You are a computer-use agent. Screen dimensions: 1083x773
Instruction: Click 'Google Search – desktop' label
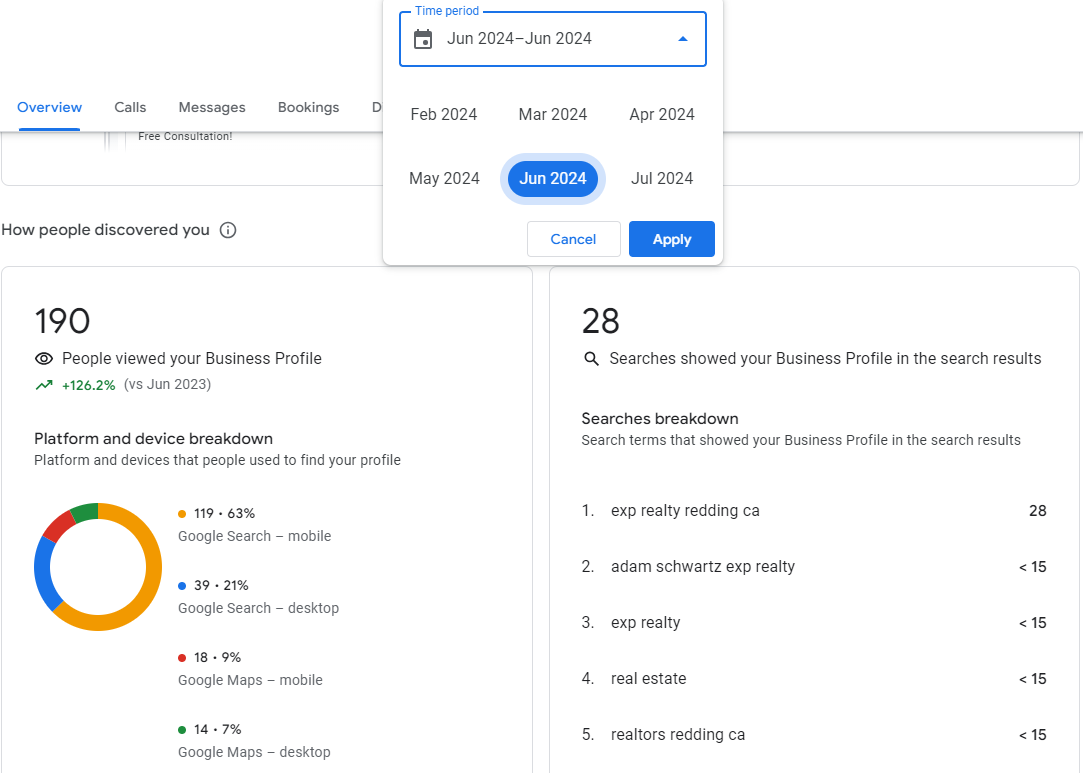[x=258, y=608]
